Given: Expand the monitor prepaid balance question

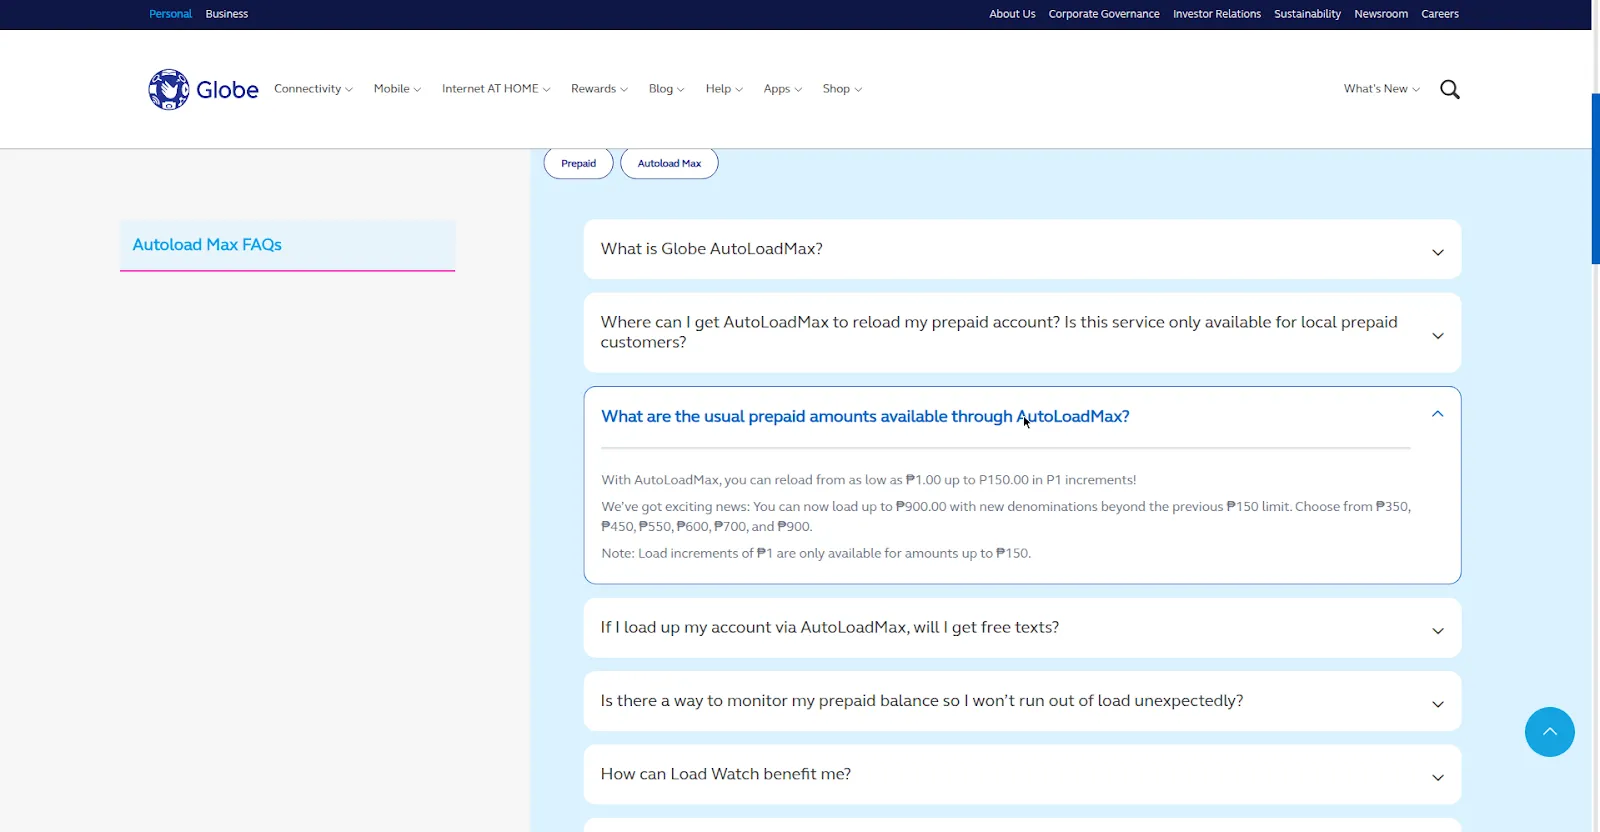Looking at the screenshot, I should (x=1022, y=701).
